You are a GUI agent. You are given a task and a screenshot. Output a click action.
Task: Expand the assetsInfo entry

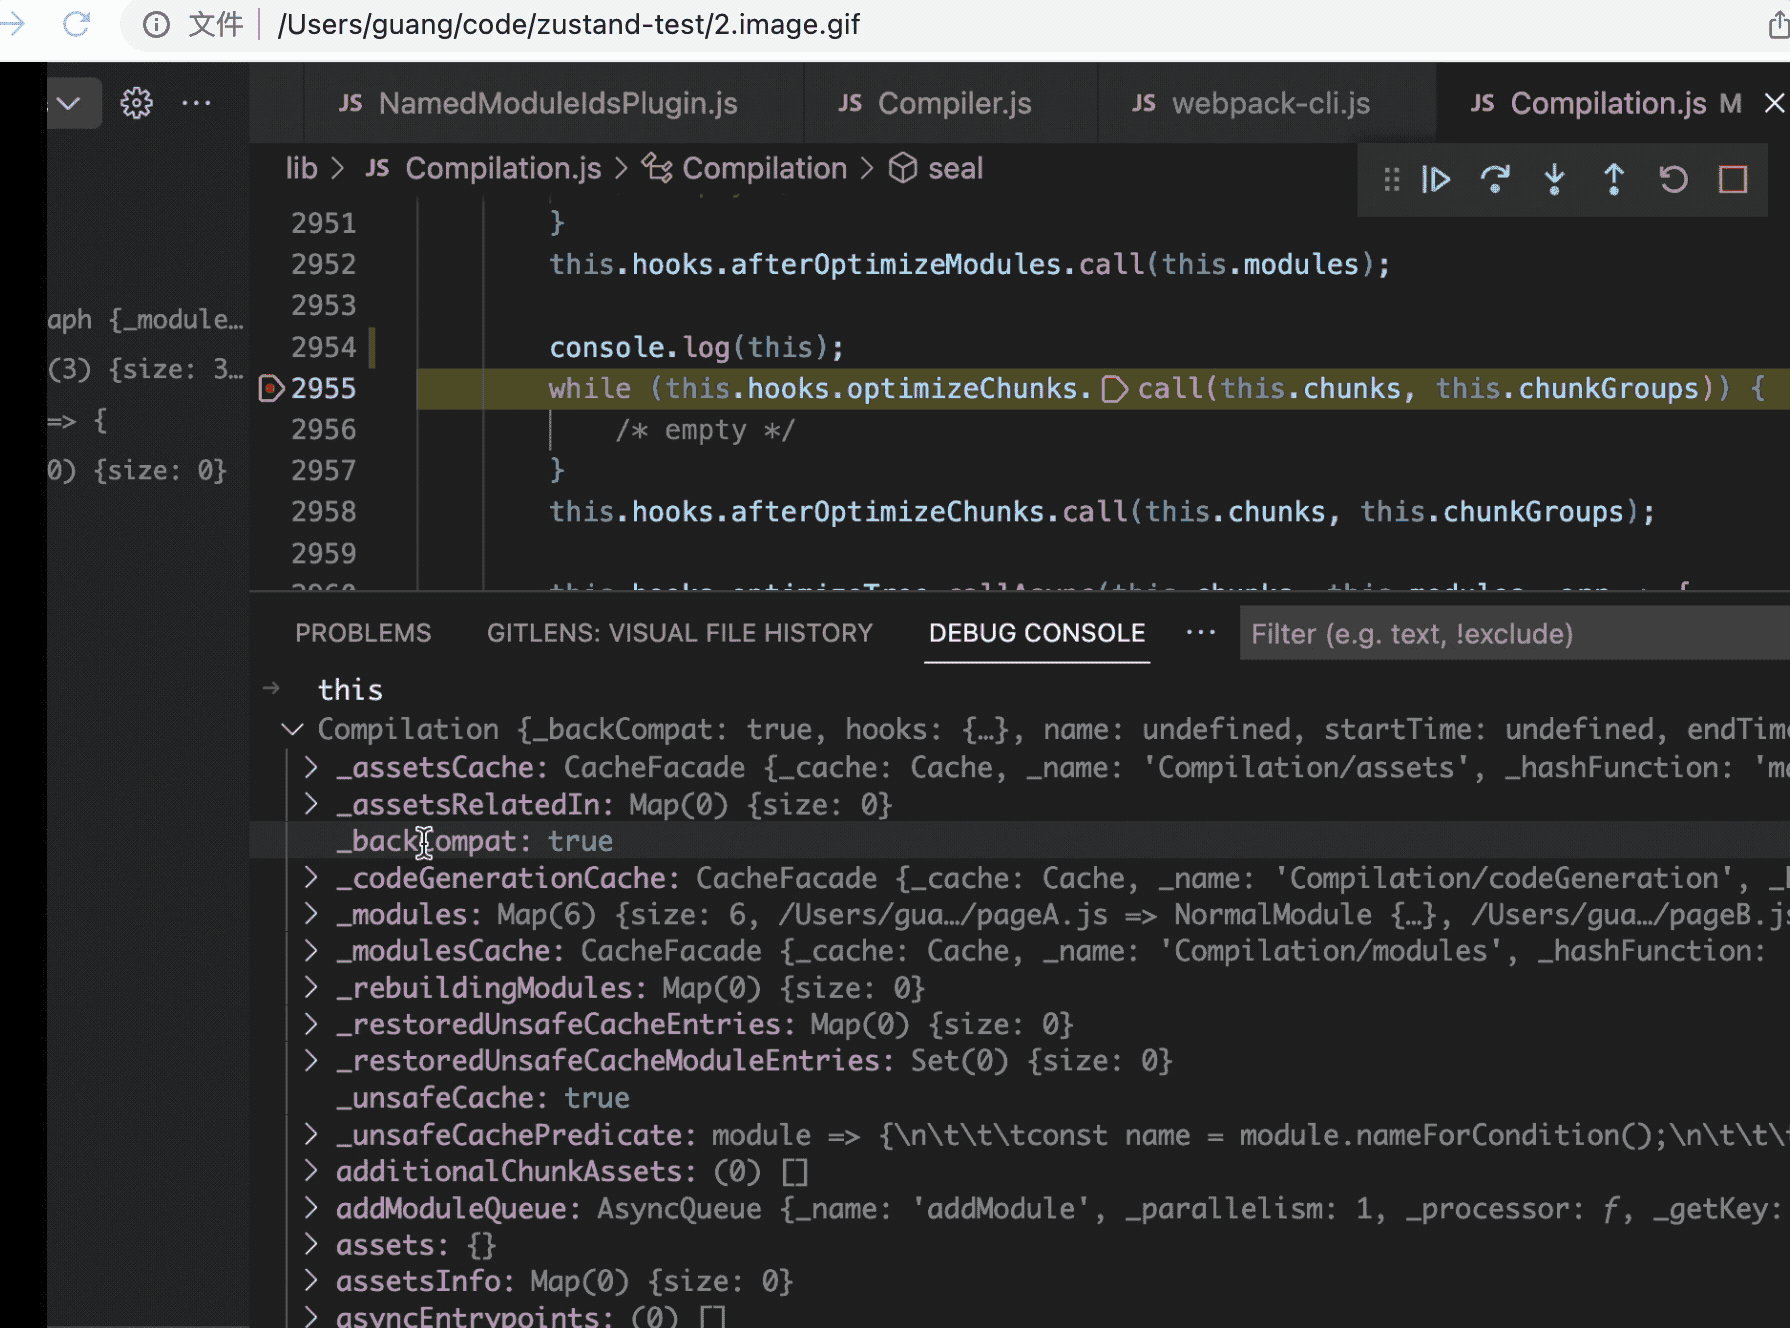click(311, 1281)
